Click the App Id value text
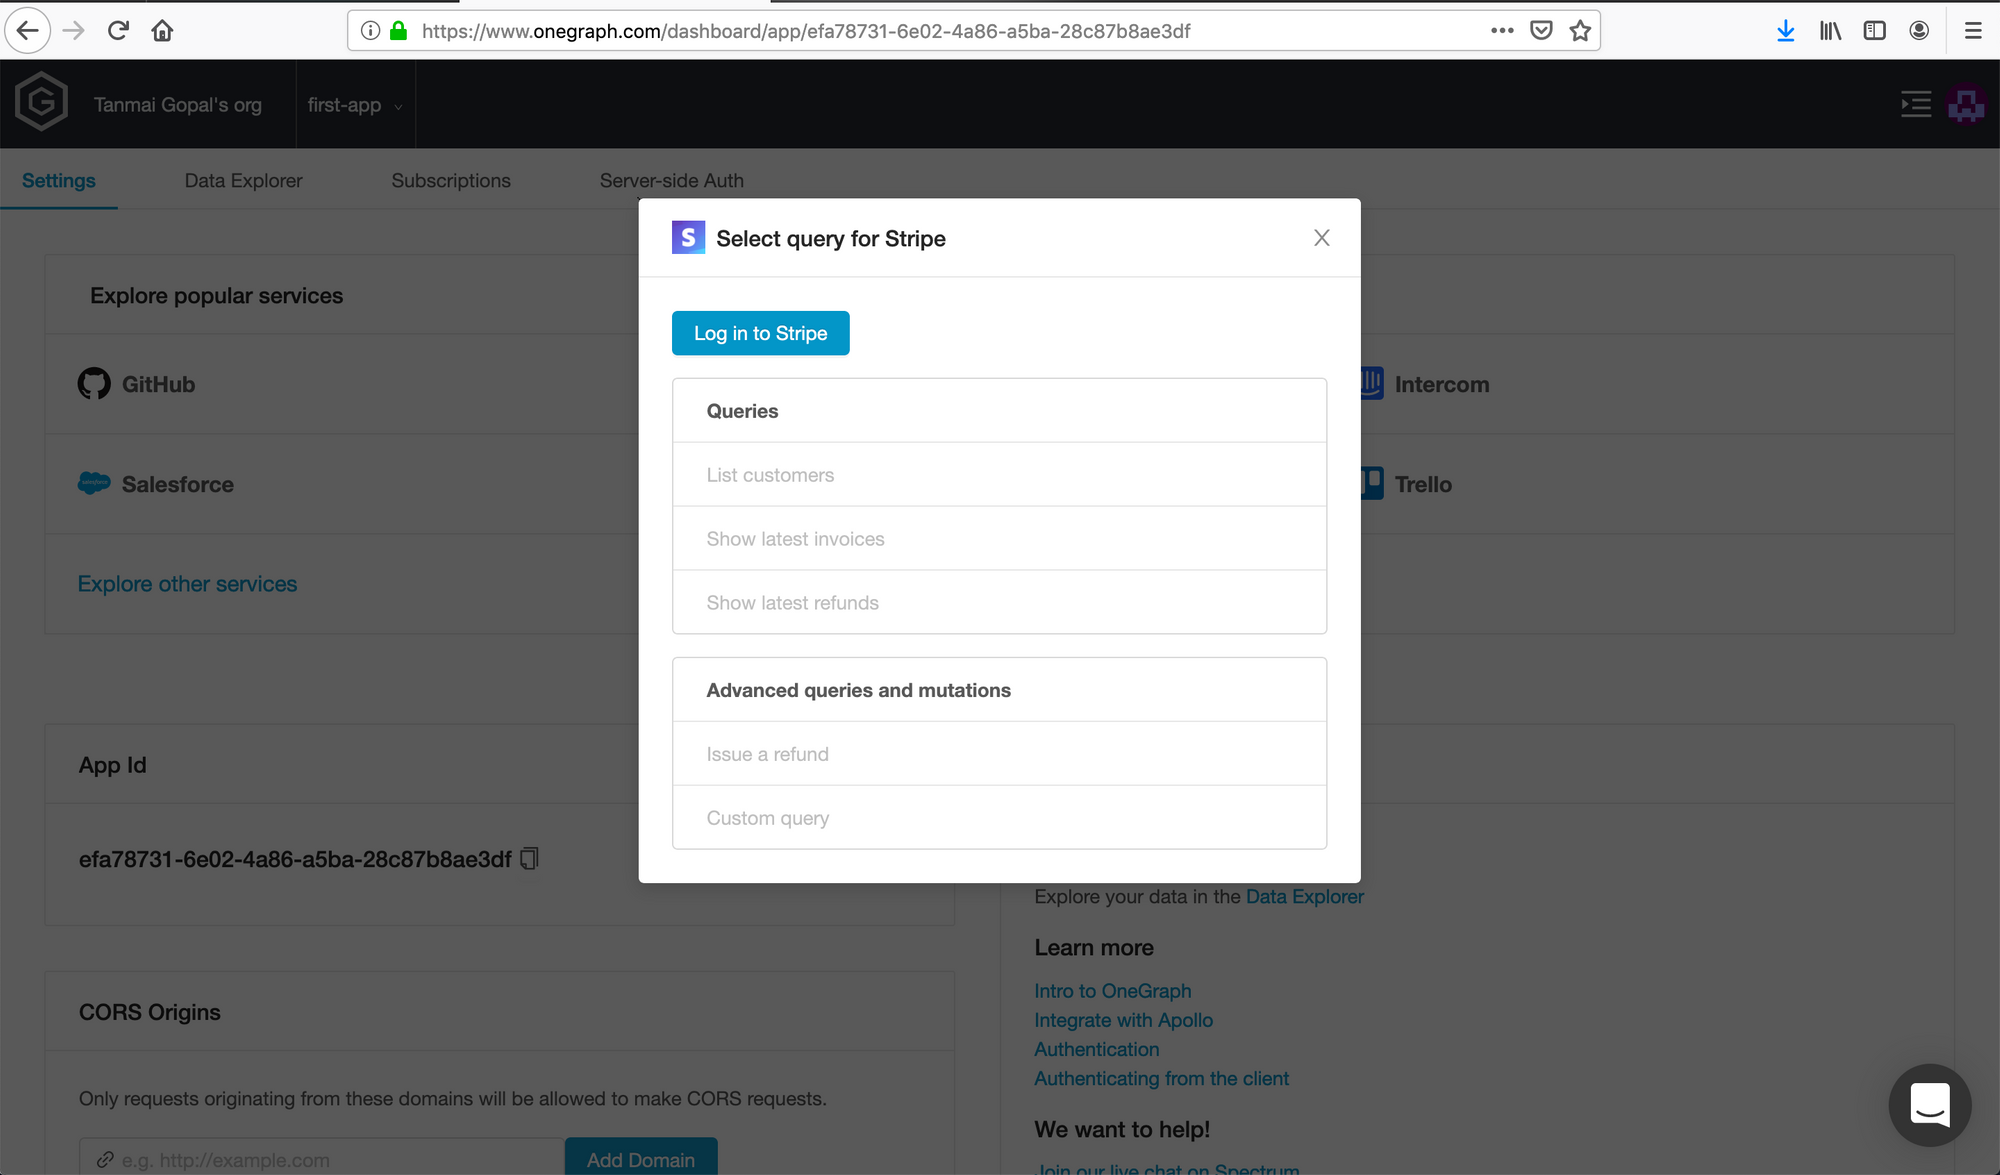The width and height of the screenshot is (2000, 1175). [295, 859]
